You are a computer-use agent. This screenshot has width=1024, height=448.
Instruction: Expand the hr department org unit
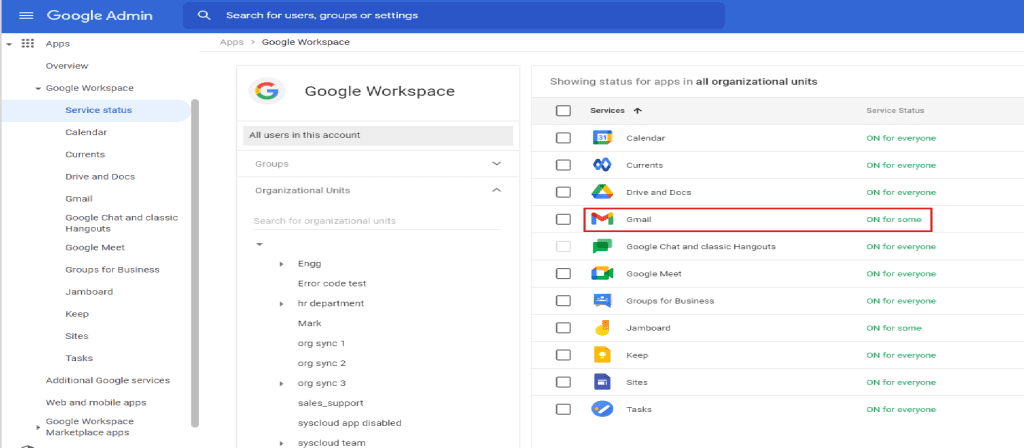282,303
